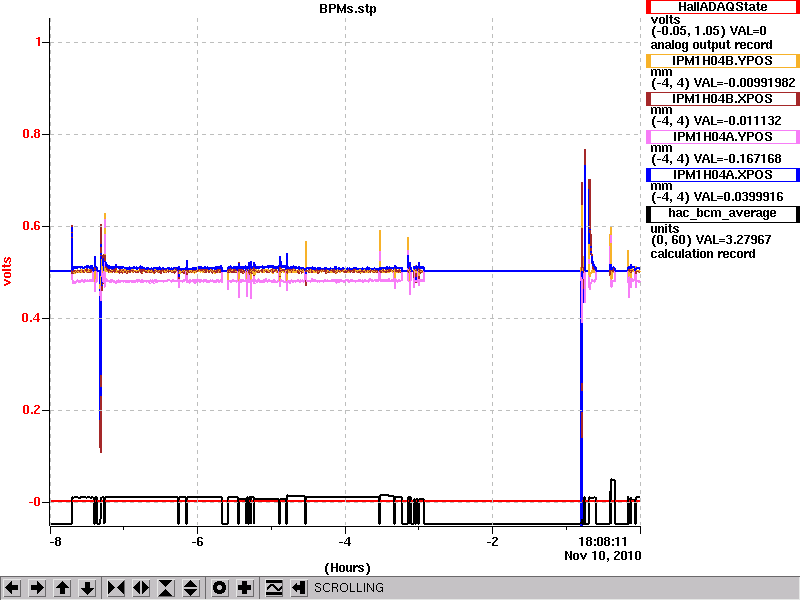Viewport: 800px width, 600px height.
Task: Pan the plot left with the left arrow
Action: 12,588
